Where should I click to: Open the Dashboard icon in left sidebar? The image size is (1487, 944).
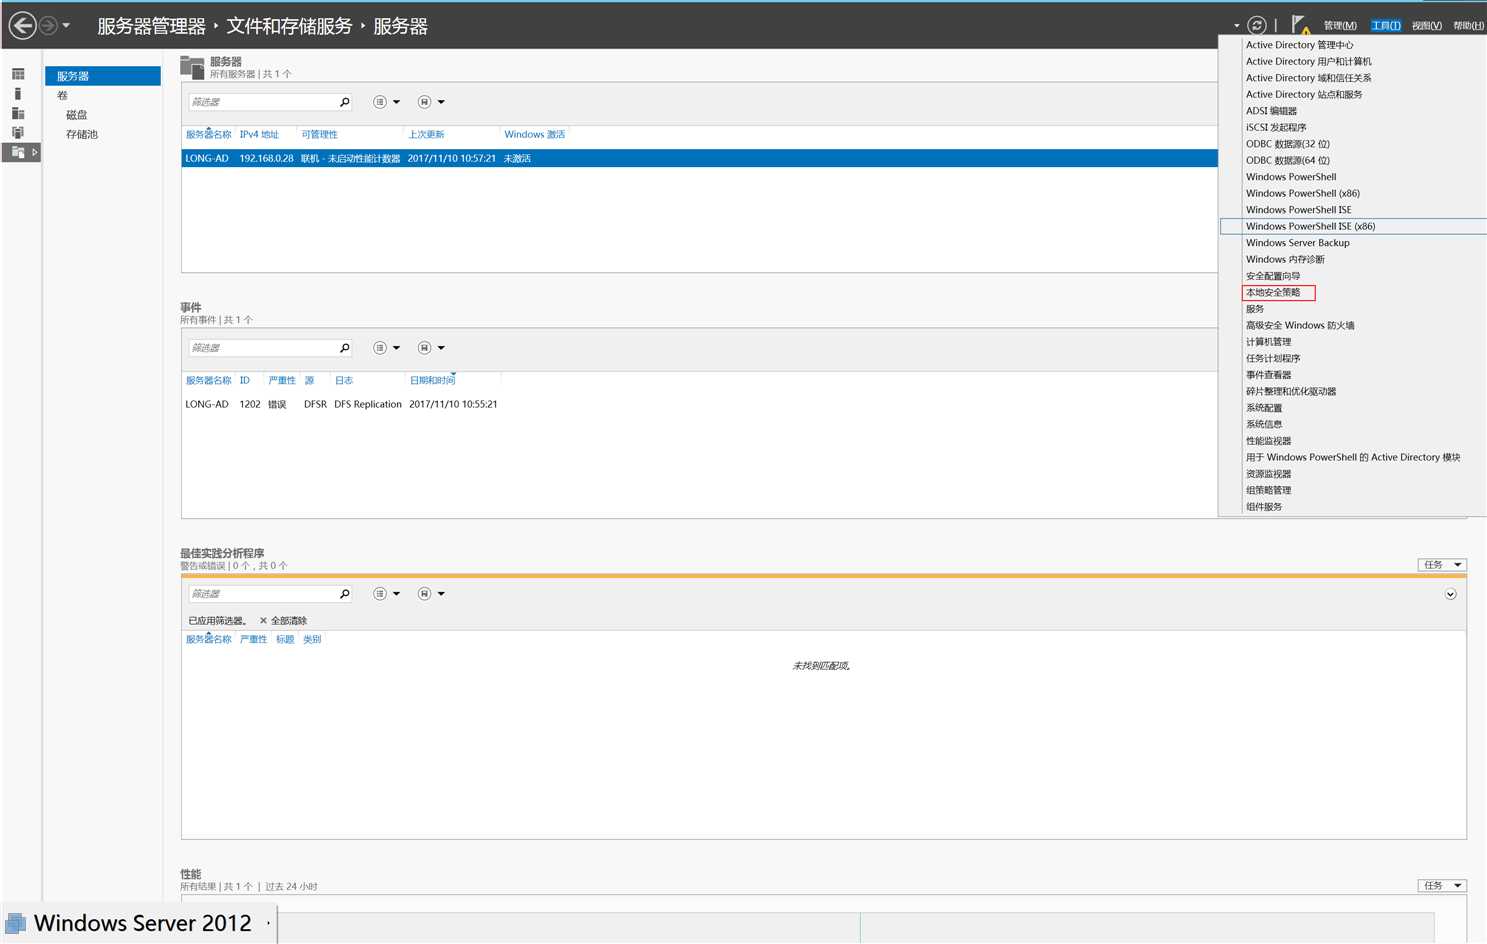[18, 74]
